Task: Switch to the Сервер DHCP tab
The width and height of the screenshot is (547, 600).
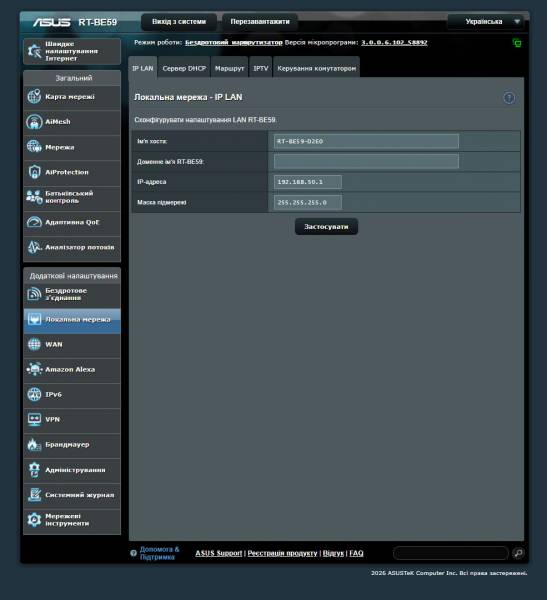Action: click(x=184, y=68)
